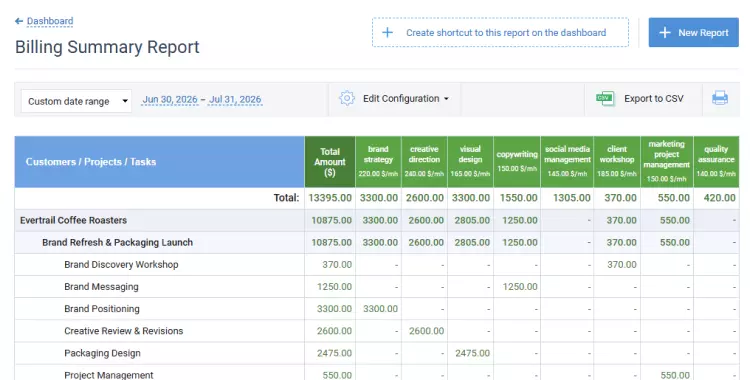The image size is (750, 380).
Task: Click the plus icon in the shortcut box
Action: click(x=387, y=33)
